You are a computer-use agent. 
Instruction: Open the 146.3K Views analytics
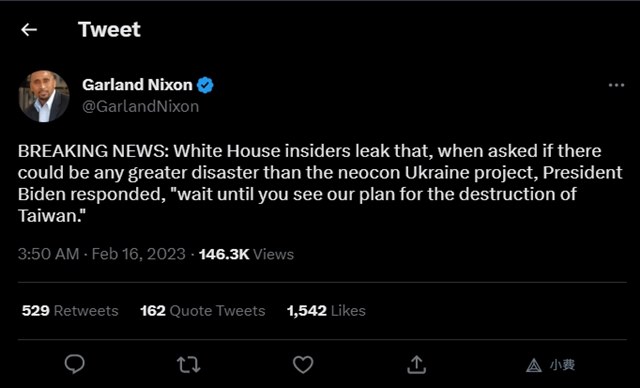(247, 254)
